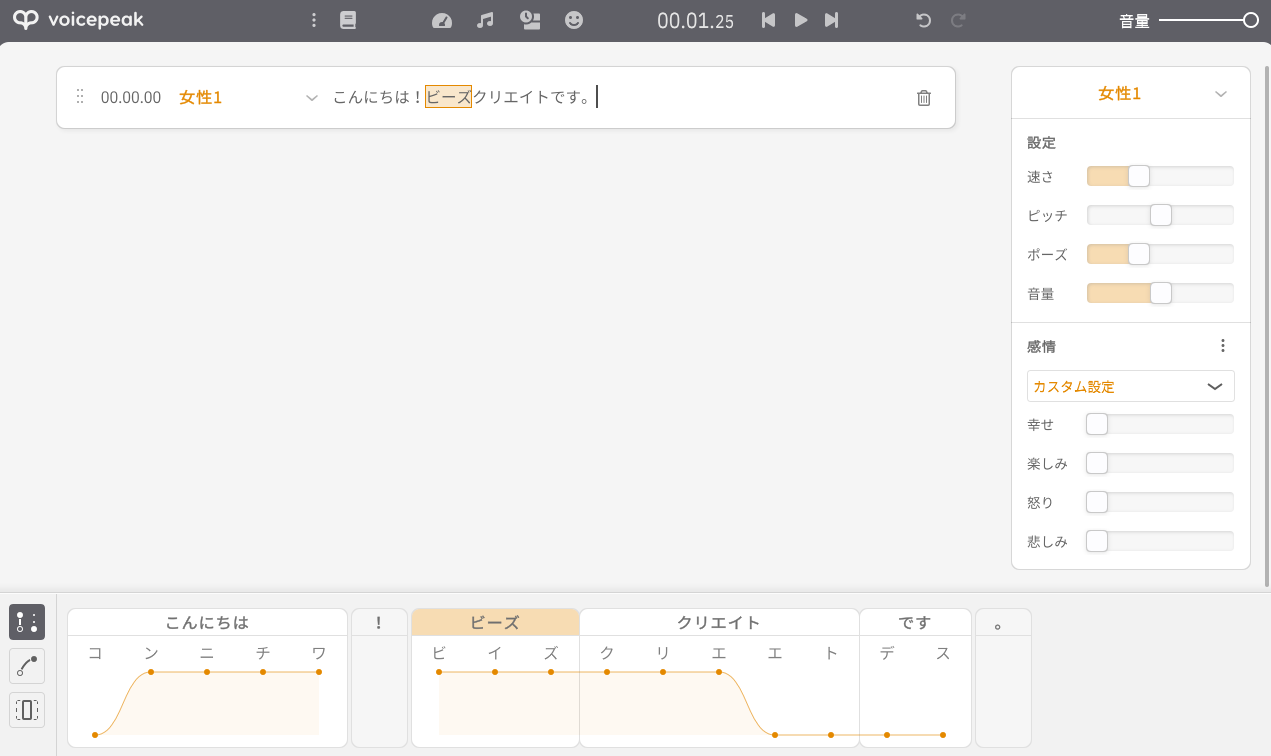Delete the text row with trash icon
Image resolution: width=1271 pixels, height=756 pixels.
(924, 97)
